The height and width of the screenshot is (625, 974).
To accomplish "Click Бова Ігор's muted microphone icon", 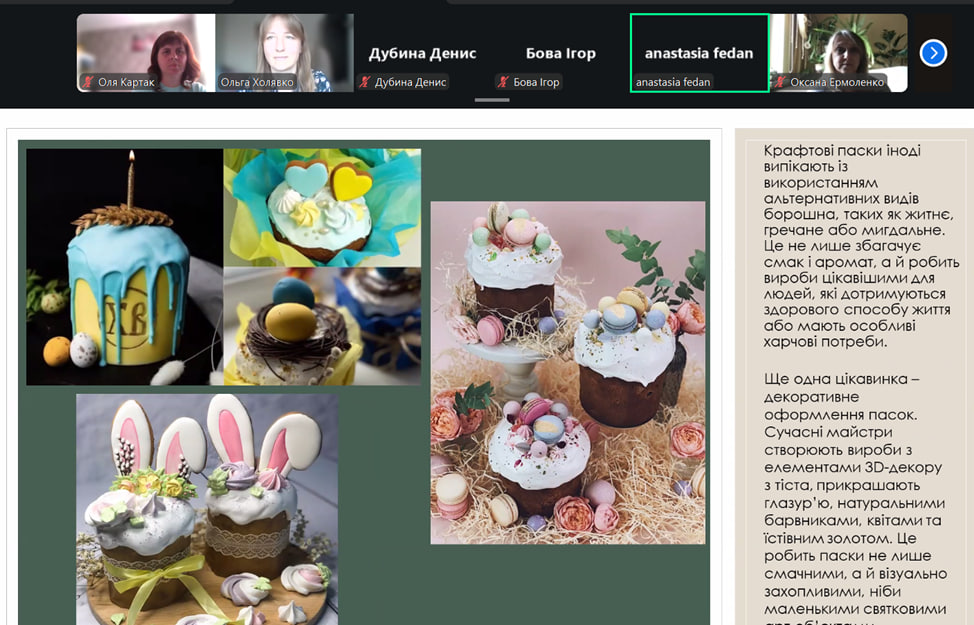I will coord(504,83).
